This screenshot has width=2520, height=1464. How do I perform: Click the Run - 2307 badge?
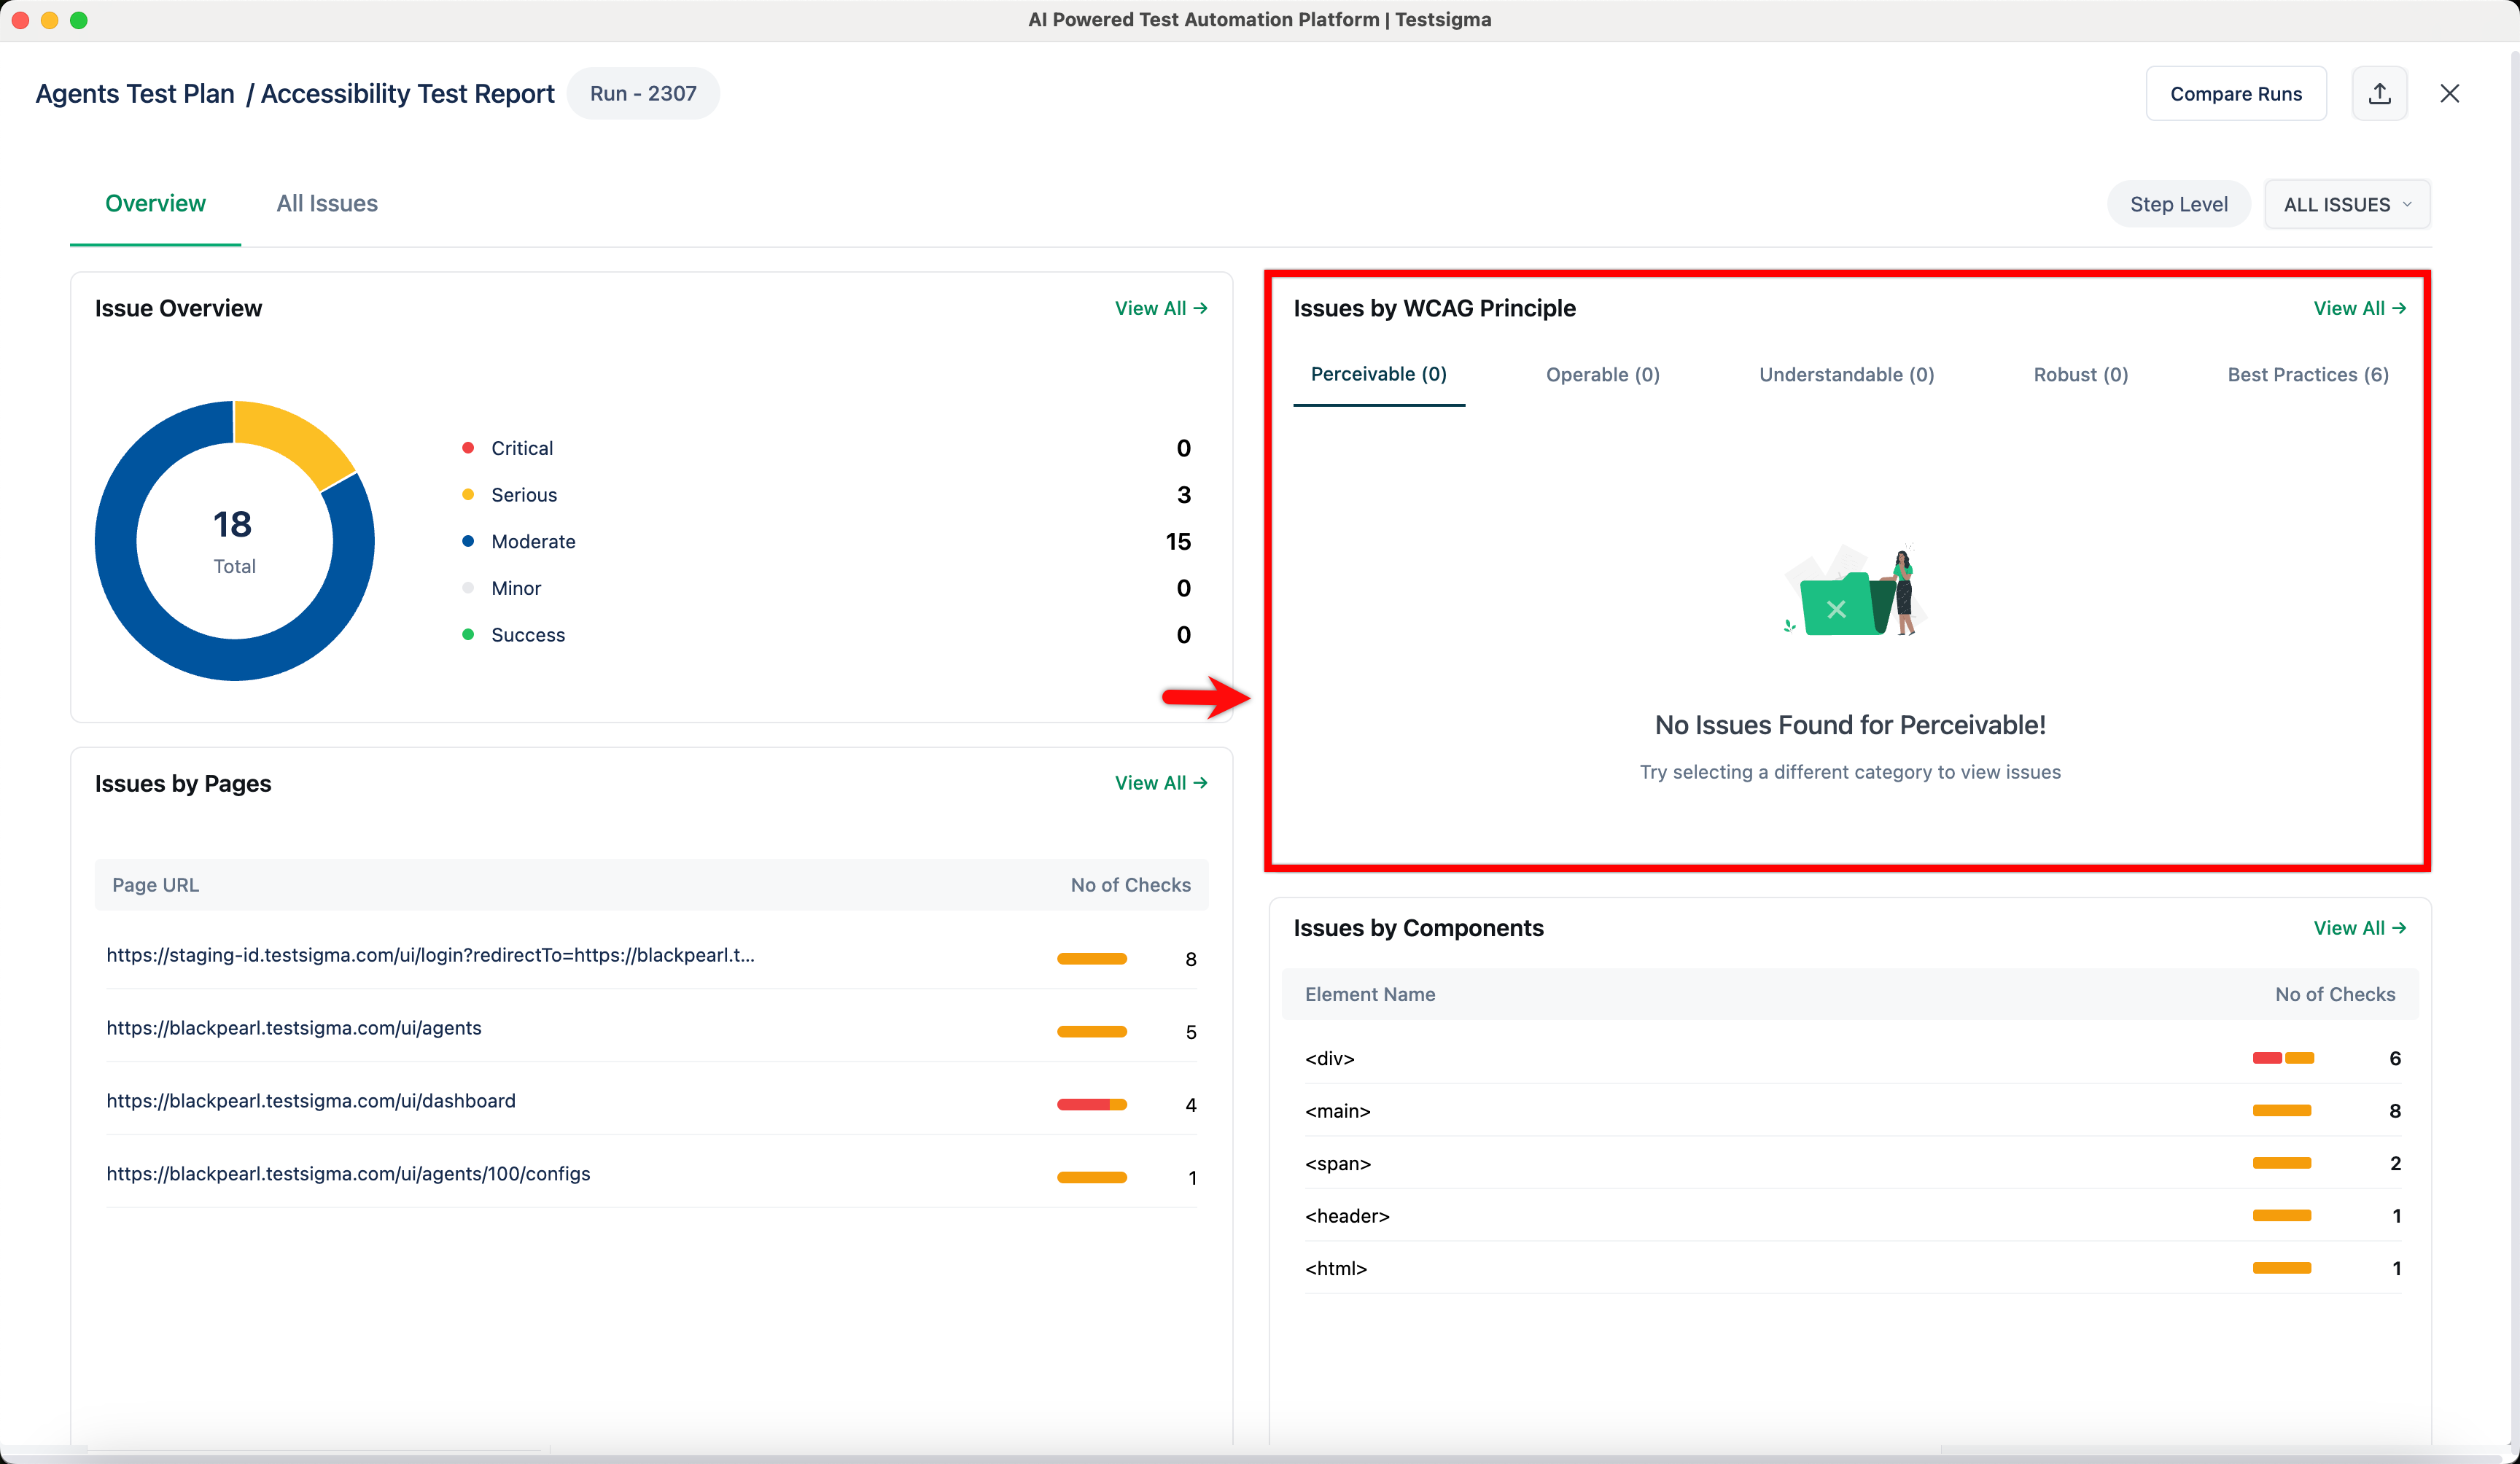point(643,94)
